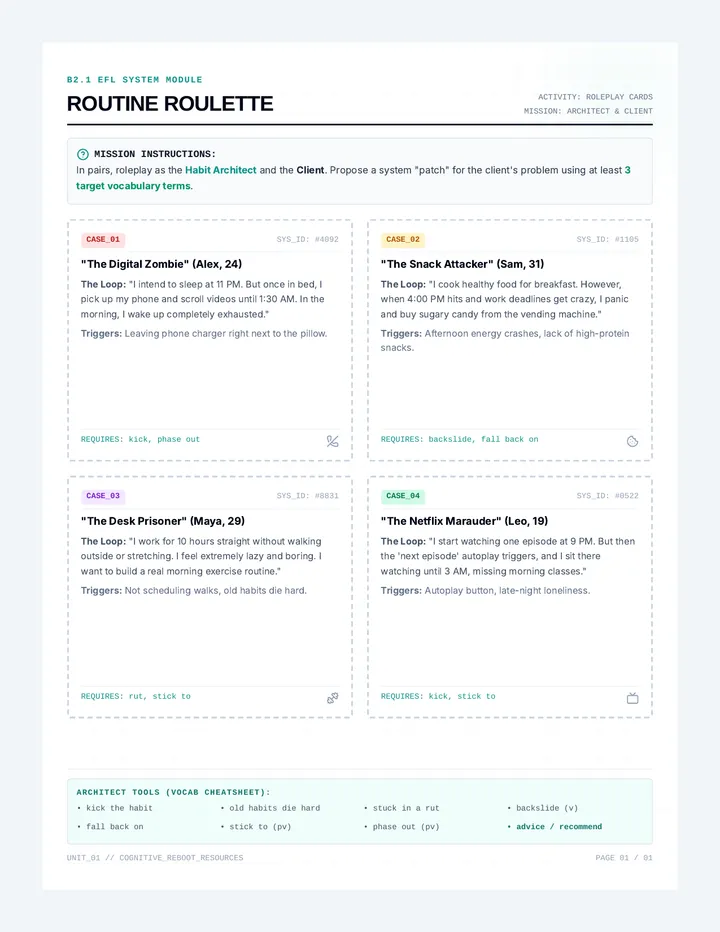Click the "PAGE 01 / 01" footer label

[x=624, y=858]
